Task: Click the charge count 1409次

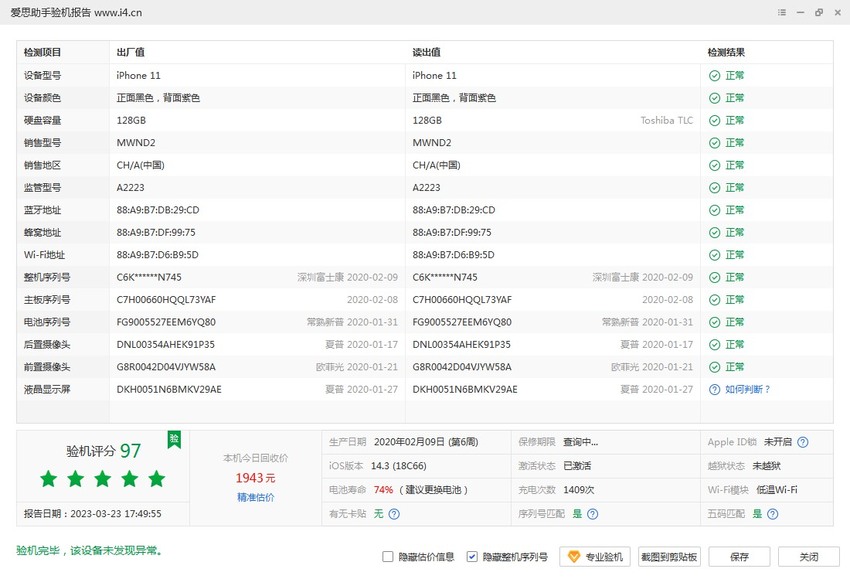Action: pyautogui.click(x=578, y=490)
